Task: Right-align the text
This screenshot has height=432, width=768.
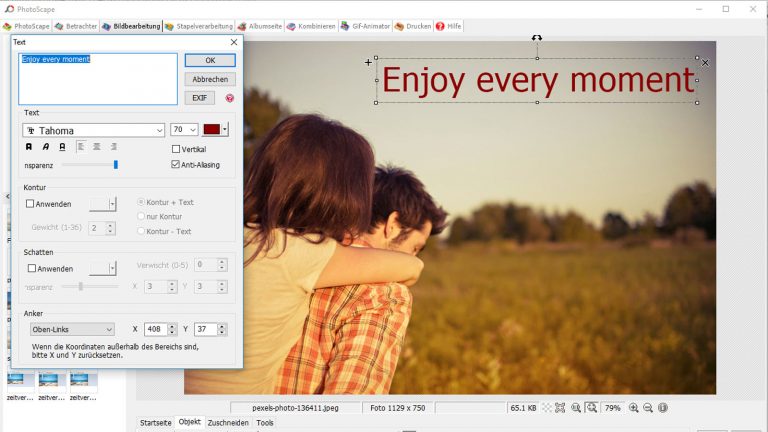Action: click(114, 146)
